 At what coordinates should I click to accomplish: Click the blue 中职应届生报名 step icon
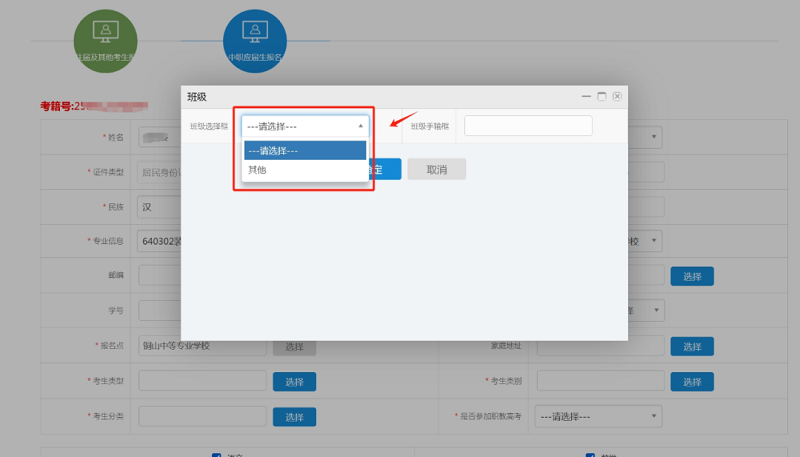255,41
